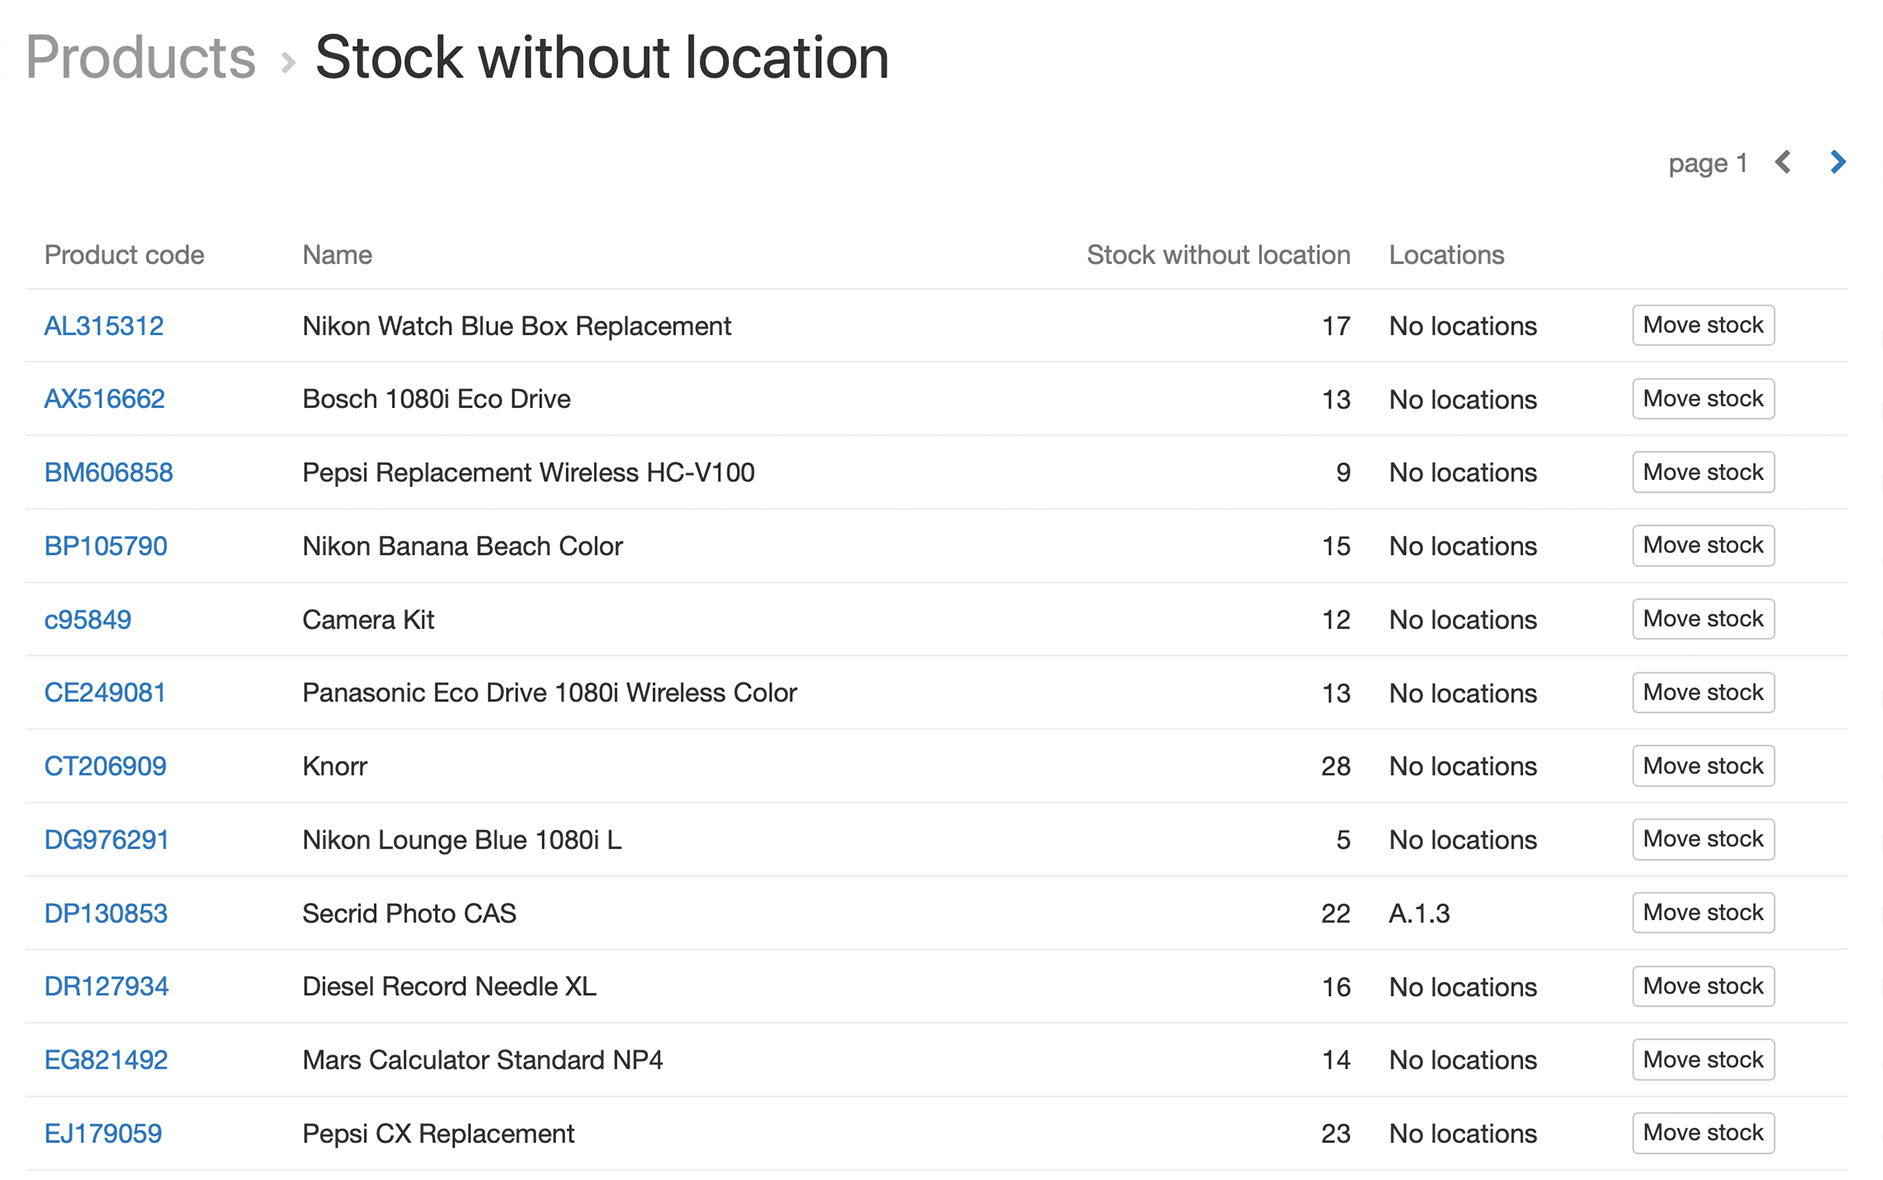Click the Product code column header
Viewport: 1883px width, 1180px height.
124,255
